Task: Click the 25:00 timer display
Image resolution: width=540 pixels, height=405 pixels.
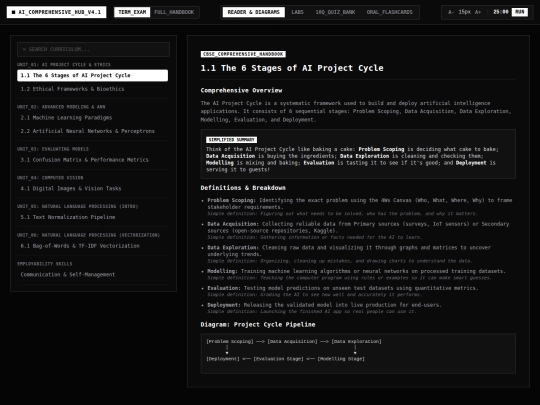Action: (500, 12)
